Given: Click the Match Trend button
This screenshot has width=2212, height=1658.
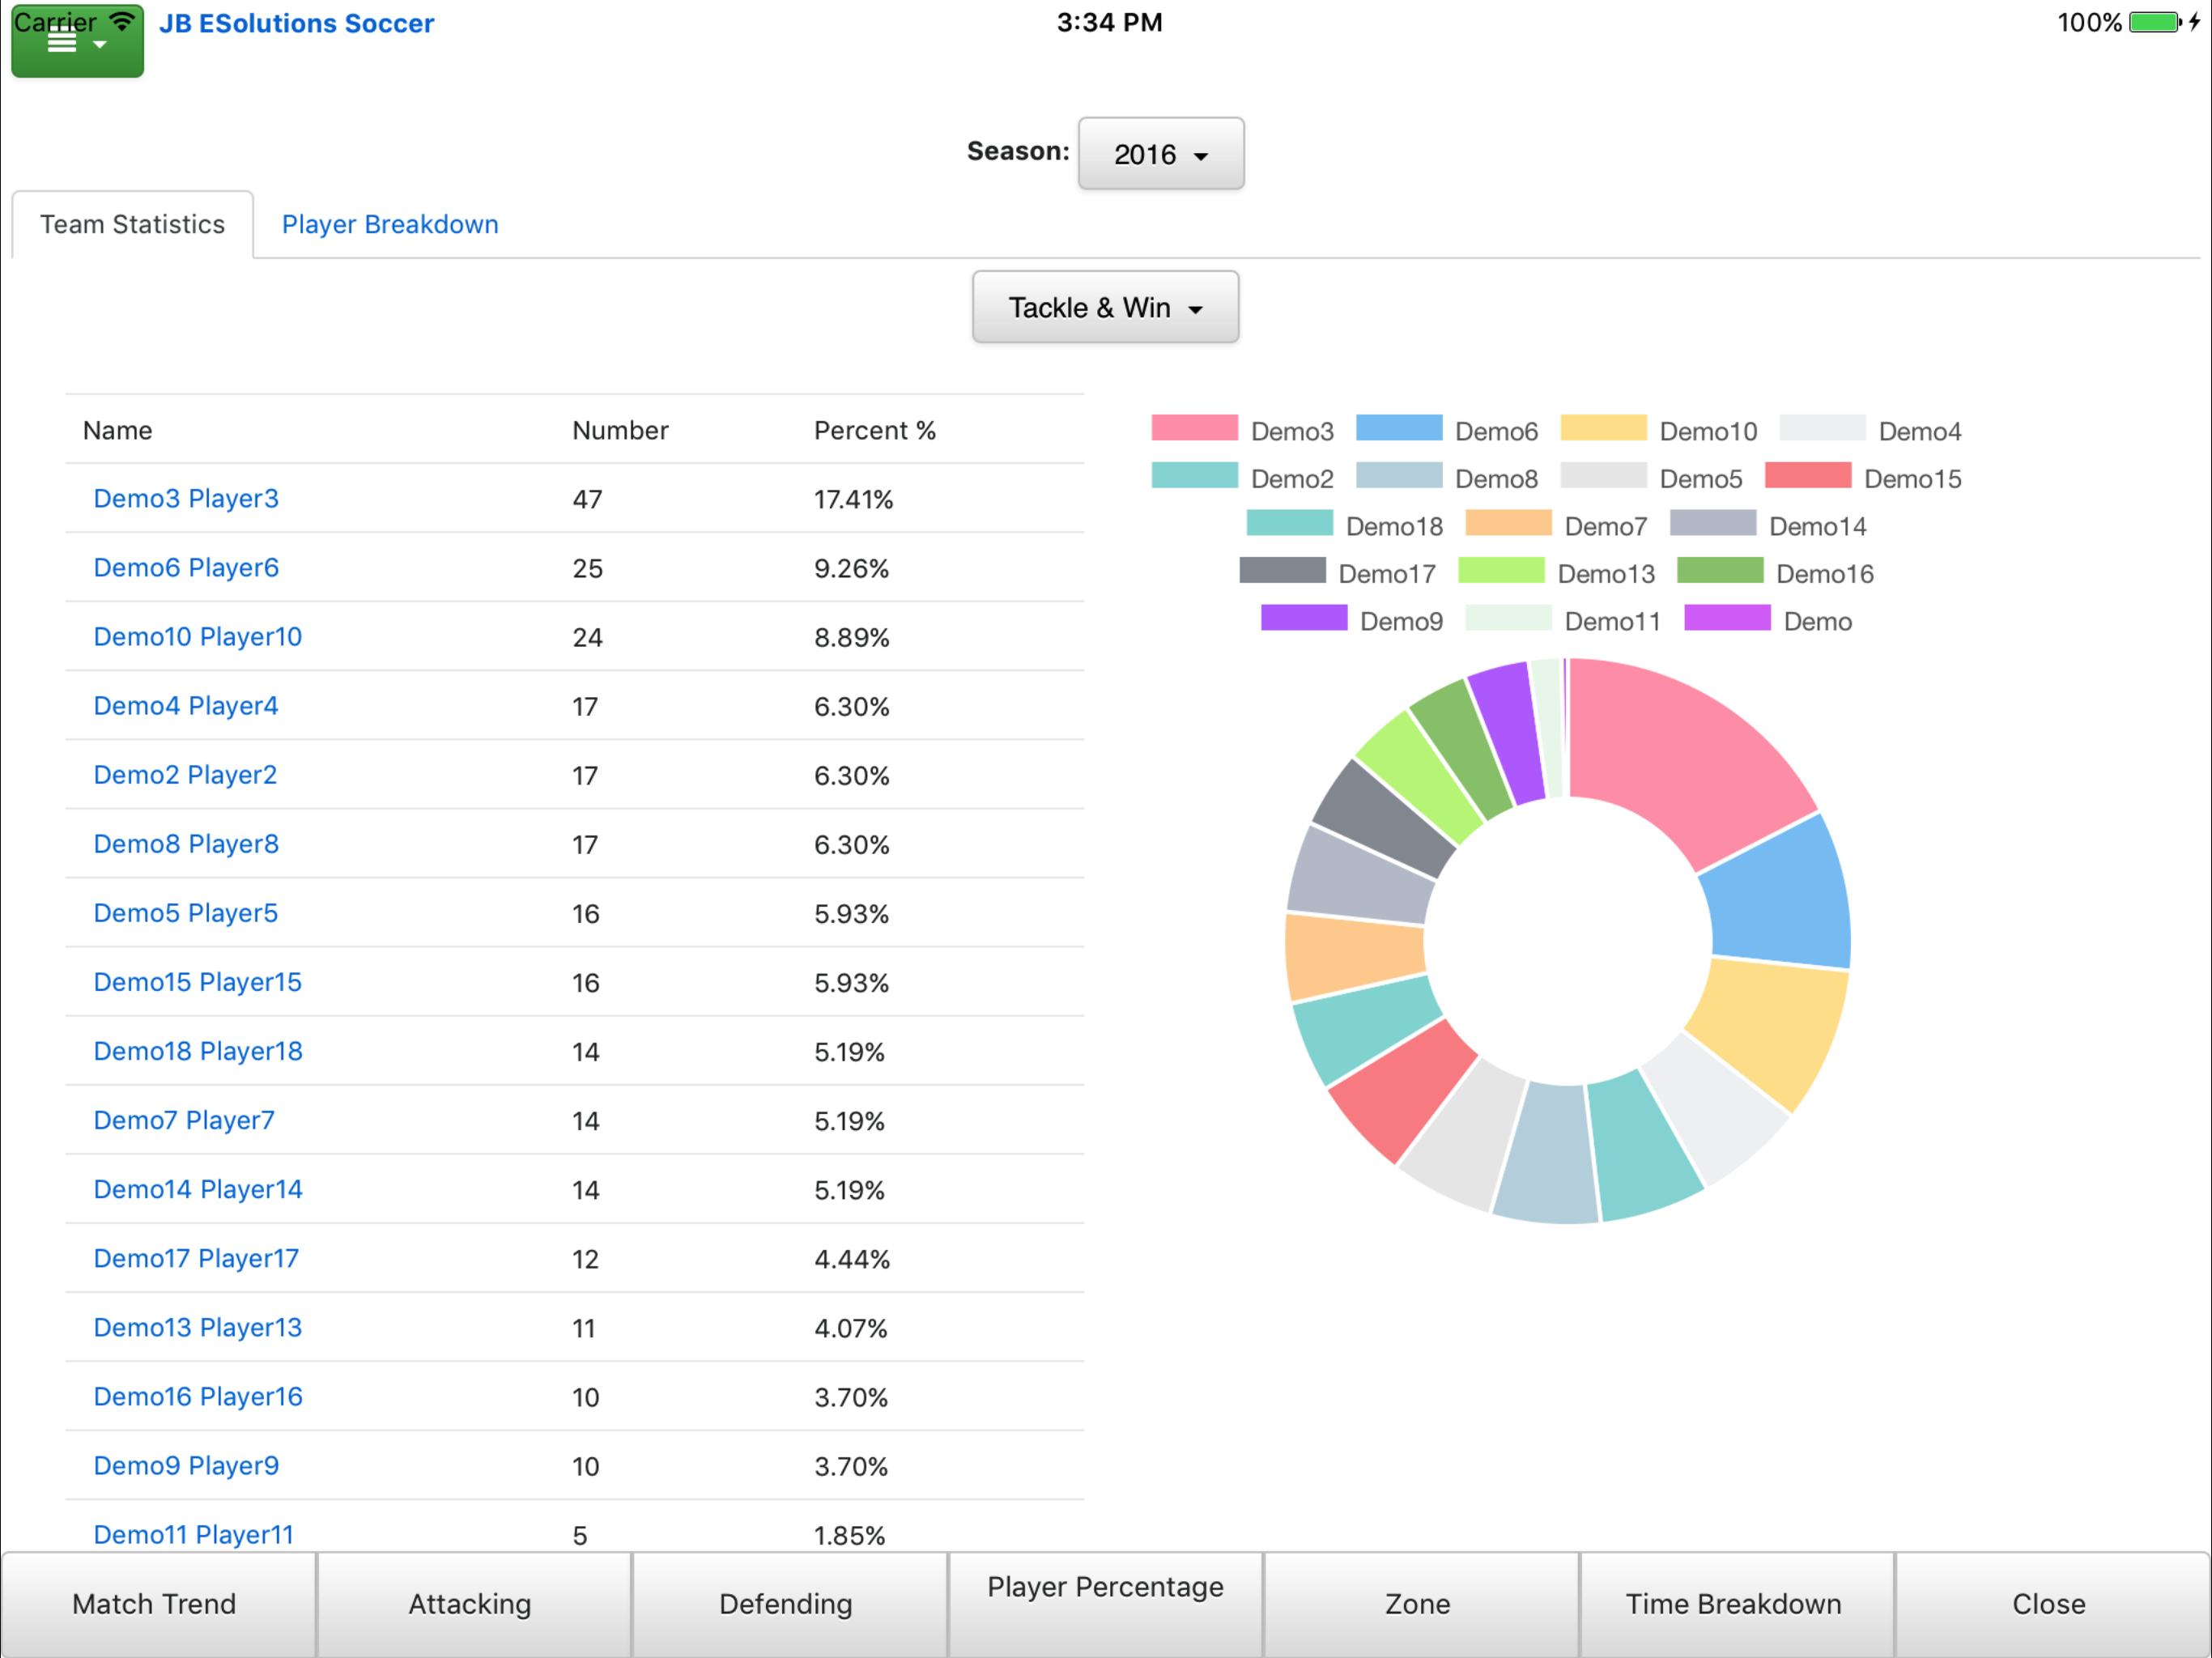Looking at the screenshot, I should pos(155,1604).
